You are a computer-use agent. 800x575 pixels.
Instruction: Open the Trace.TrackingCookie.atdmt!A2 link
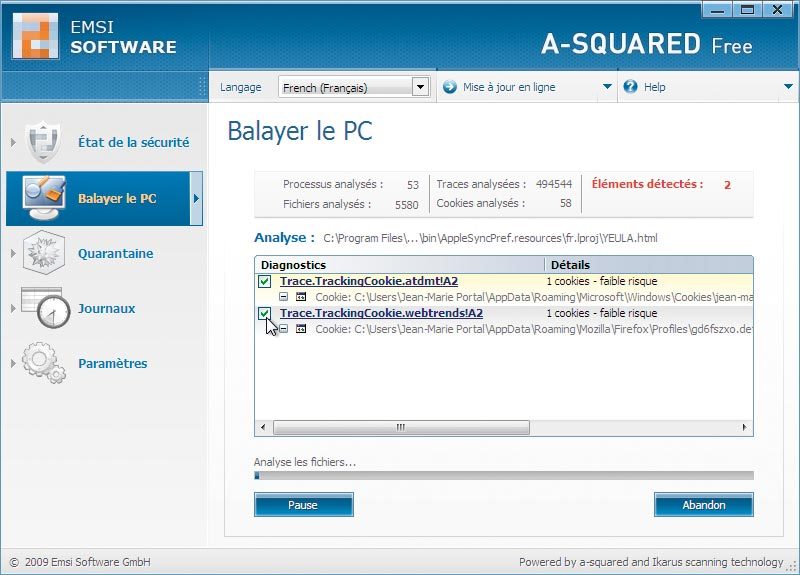coord(369,281)
